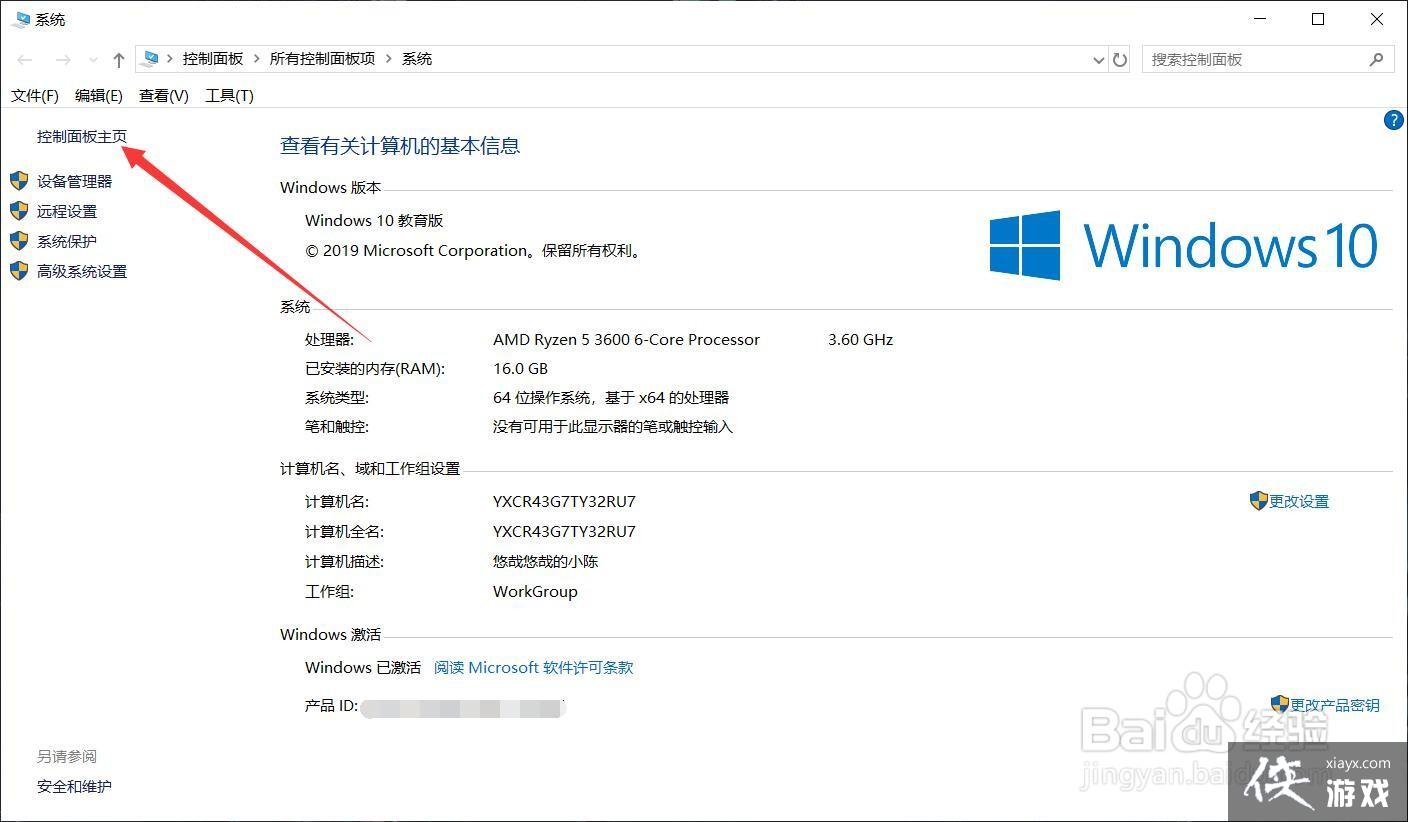Open 系统保护 in the sidebar
1408x822 pixels.
pos(67,241)
